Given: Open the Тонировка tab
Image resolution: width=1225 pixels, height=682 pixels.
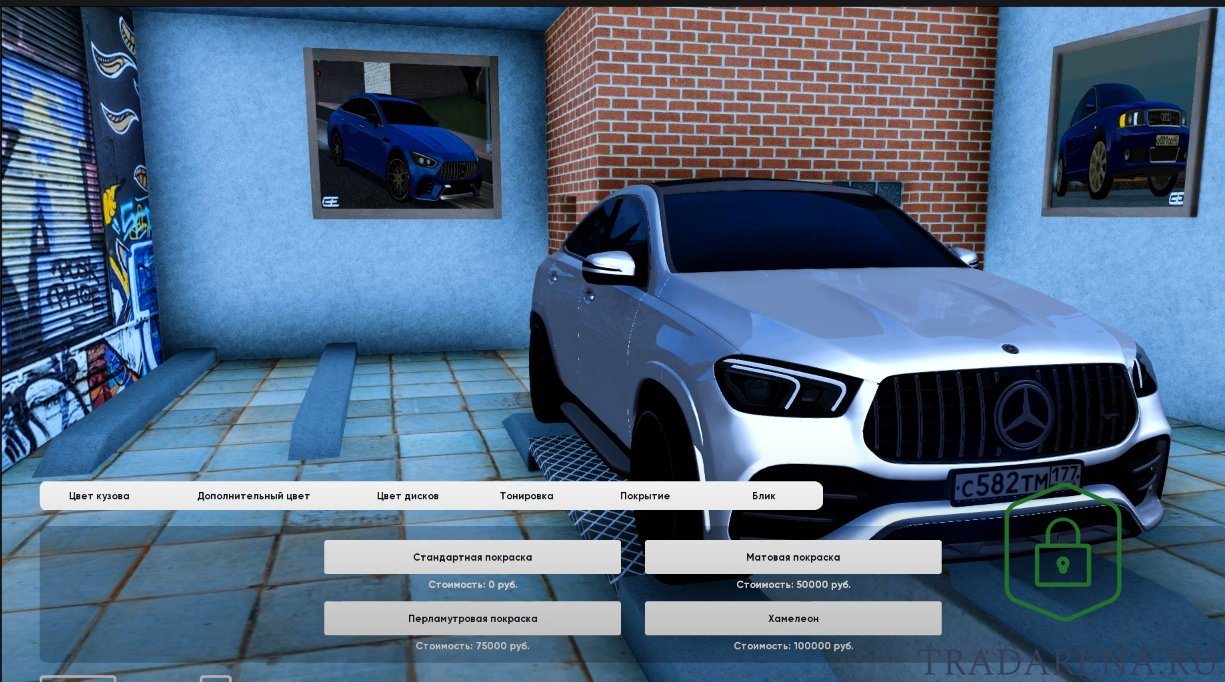Looking at the screenshot, I should 526,496.
